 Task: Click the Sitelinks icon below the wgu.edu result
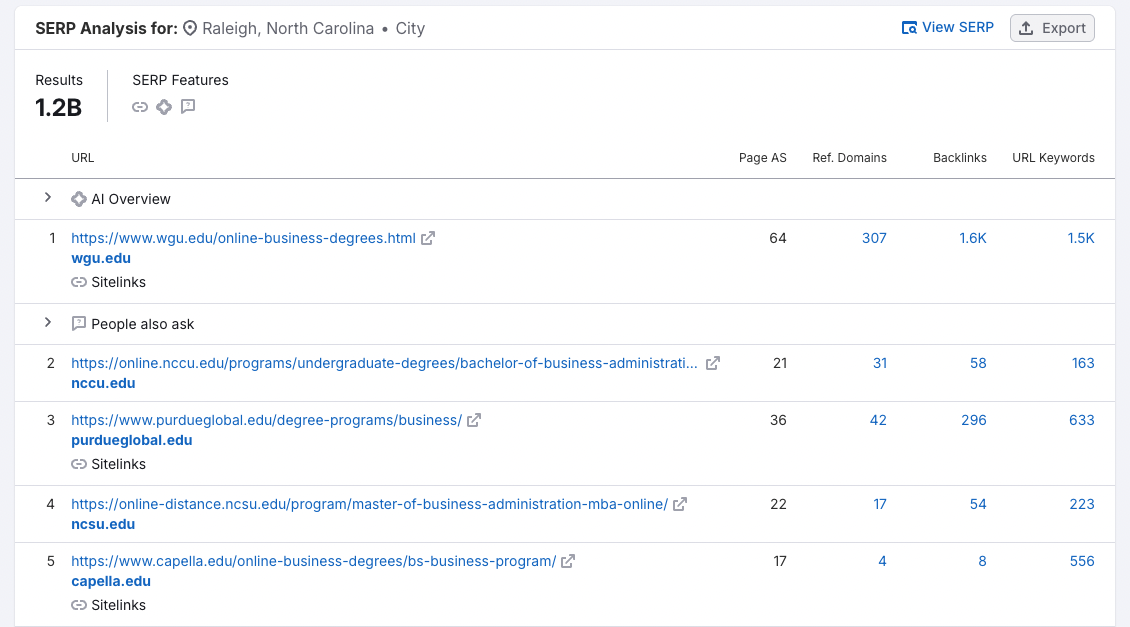point(78,283)
